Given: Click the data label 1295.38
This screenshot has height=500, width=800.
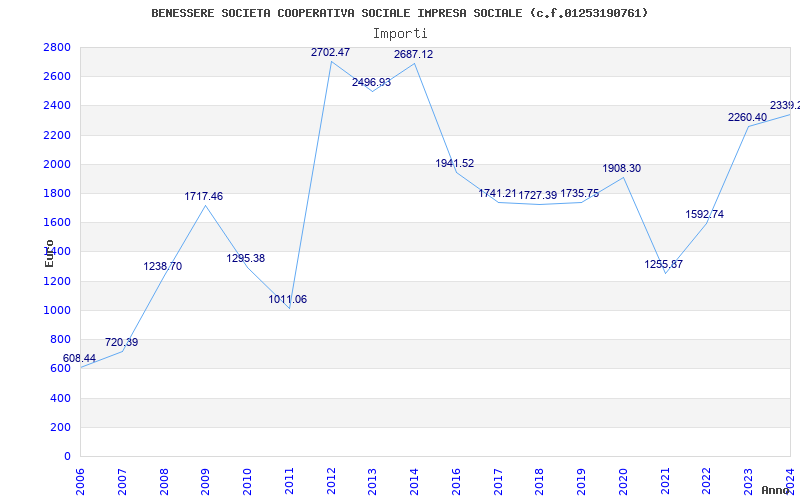Looking at the screenshot, I should [x=245, y=258].
